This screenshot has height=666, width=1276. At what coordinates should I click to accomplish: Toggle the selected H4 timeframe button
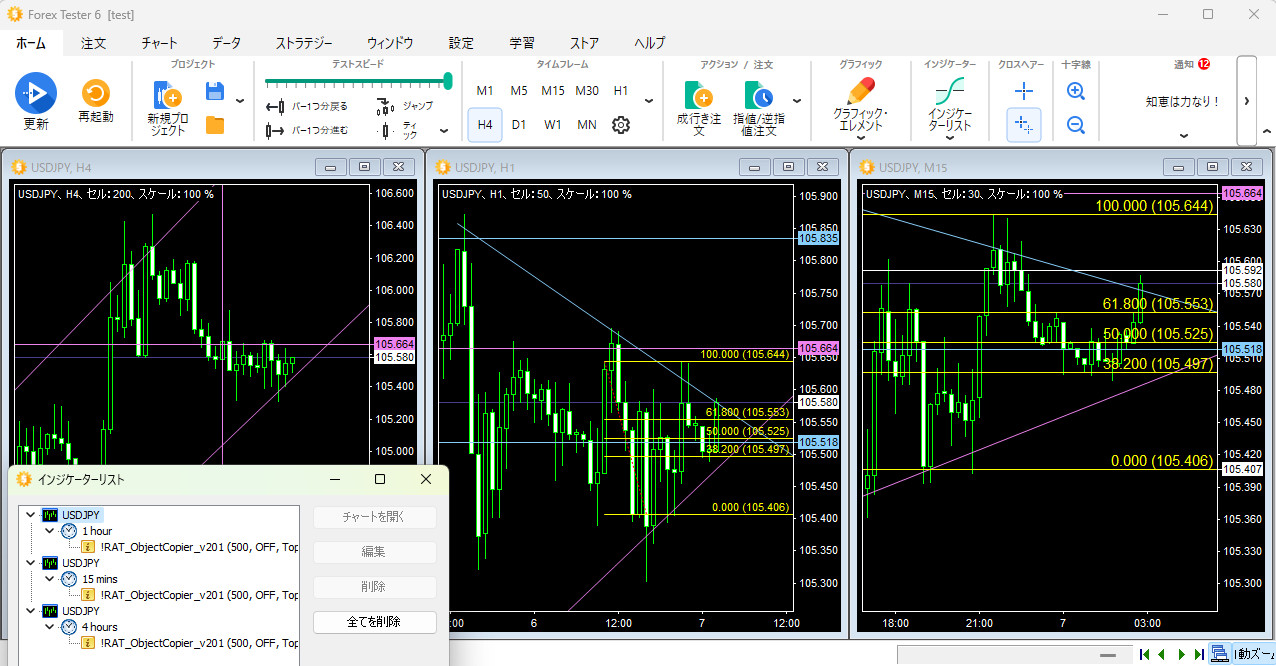coord(485,125)
